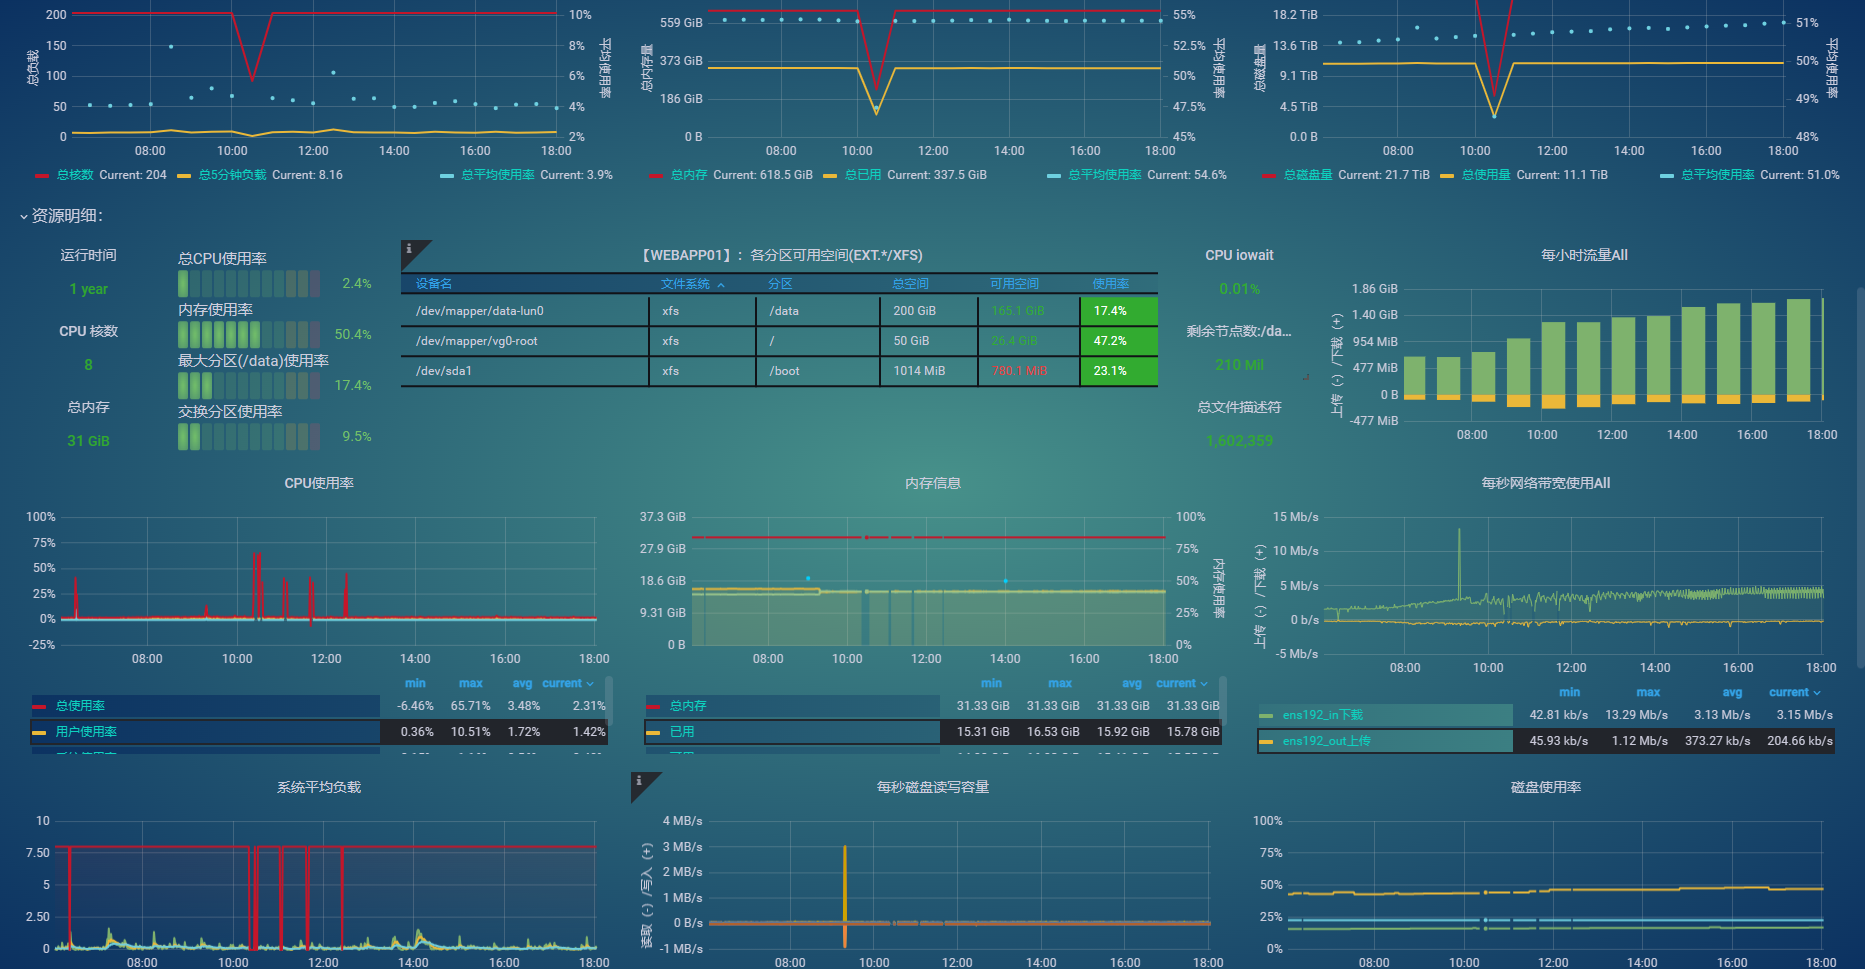The height and width of the screenshot is (969, 1865).
Task: Sort 内存信息 legend by max column
Action: [x=1060, y=684]
